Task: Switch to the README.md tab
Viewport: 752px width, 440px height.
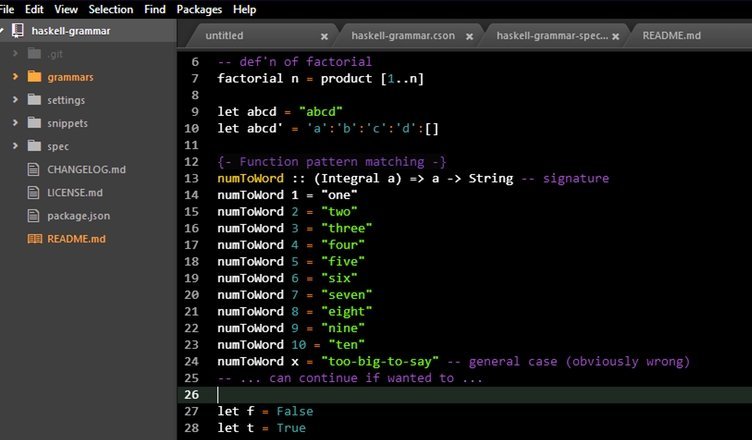Action: coord(671,35)
